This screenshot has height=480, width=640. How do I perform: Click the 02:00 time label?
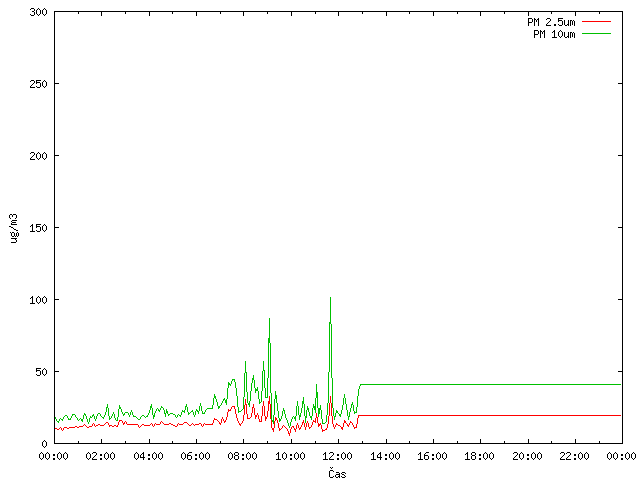point(100,456)
